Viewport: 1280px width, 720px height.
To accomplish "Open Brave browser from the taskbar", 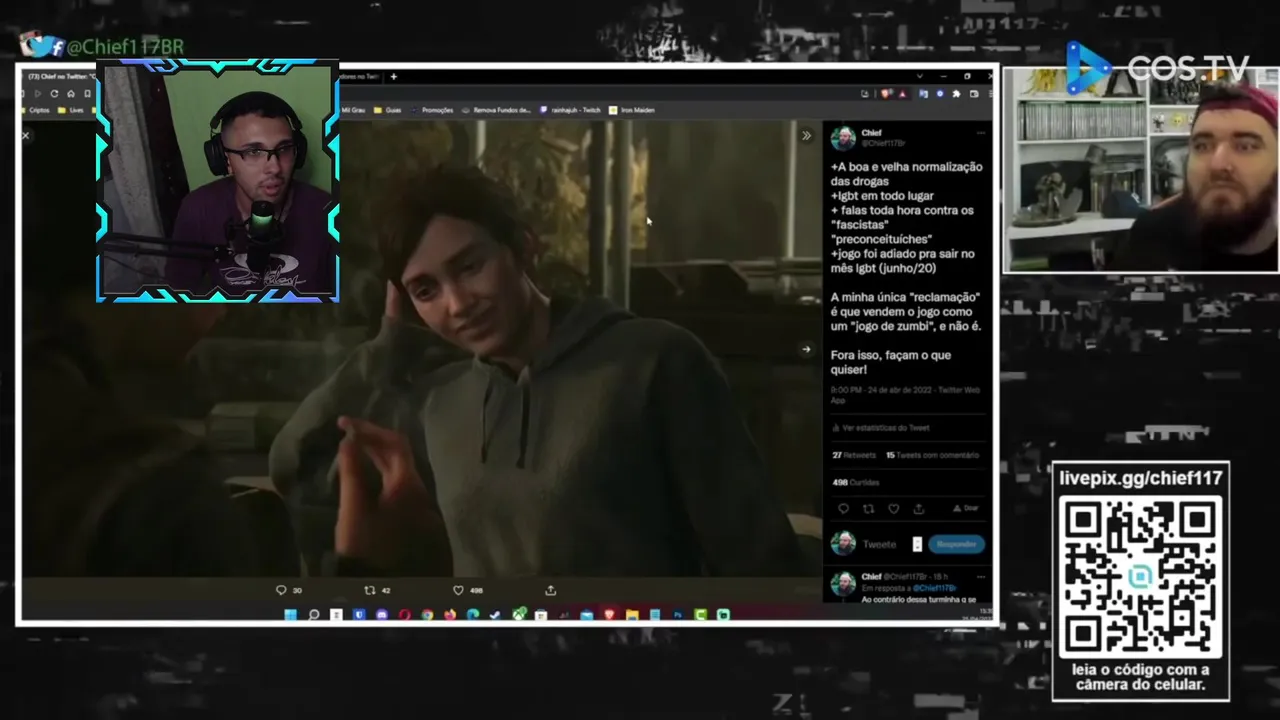I will [x=609, y=615].
